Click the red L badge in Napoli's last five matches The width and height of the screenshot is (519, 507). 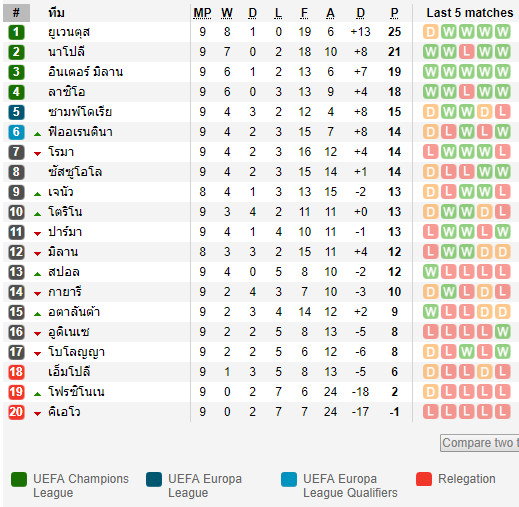(x=466, y=52)
